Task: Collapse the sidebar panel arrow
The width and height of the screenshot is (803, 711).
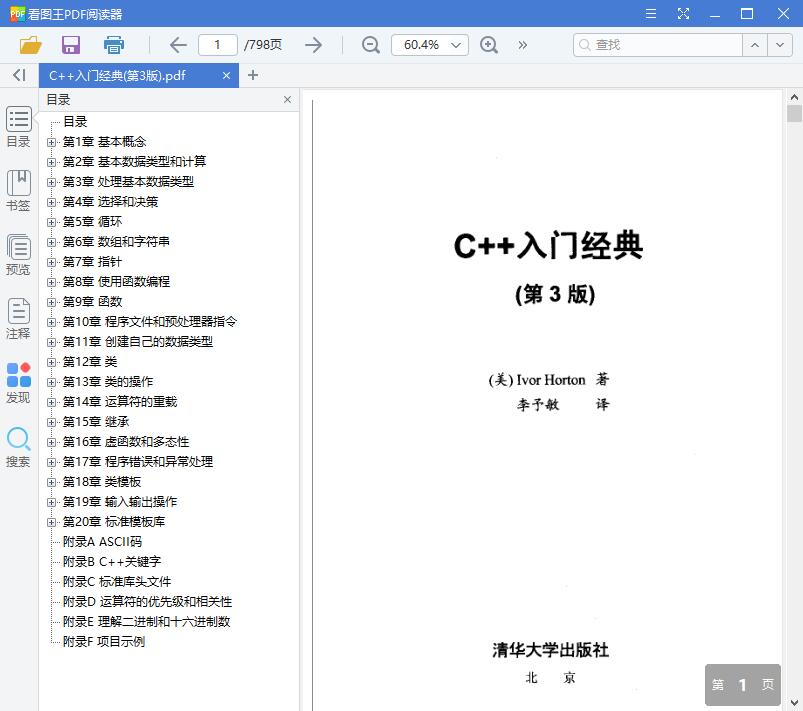Action: point(19,75)
